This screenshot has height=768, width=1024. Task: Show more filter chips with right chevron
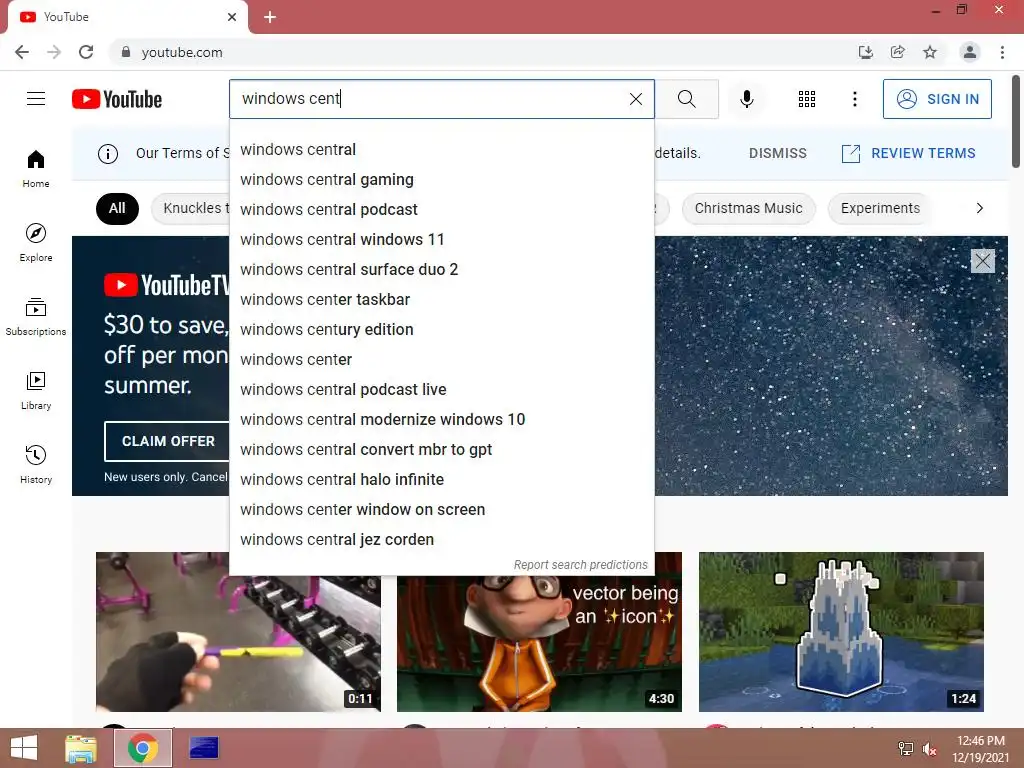[979, 208]
